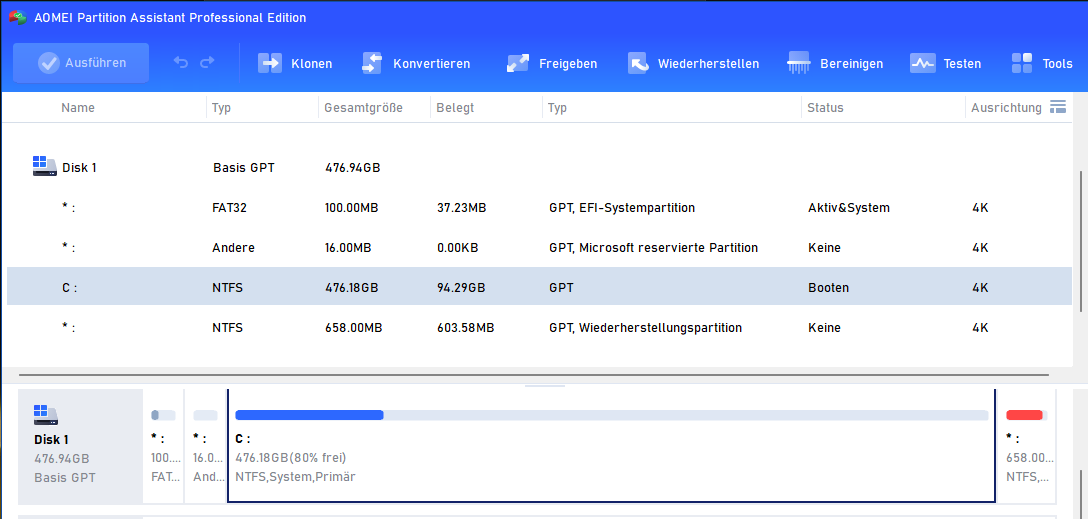The image size is (1088, 519).
Task: Click the disk map vertical scrollbar
Action: click(x=1079, y=494)
